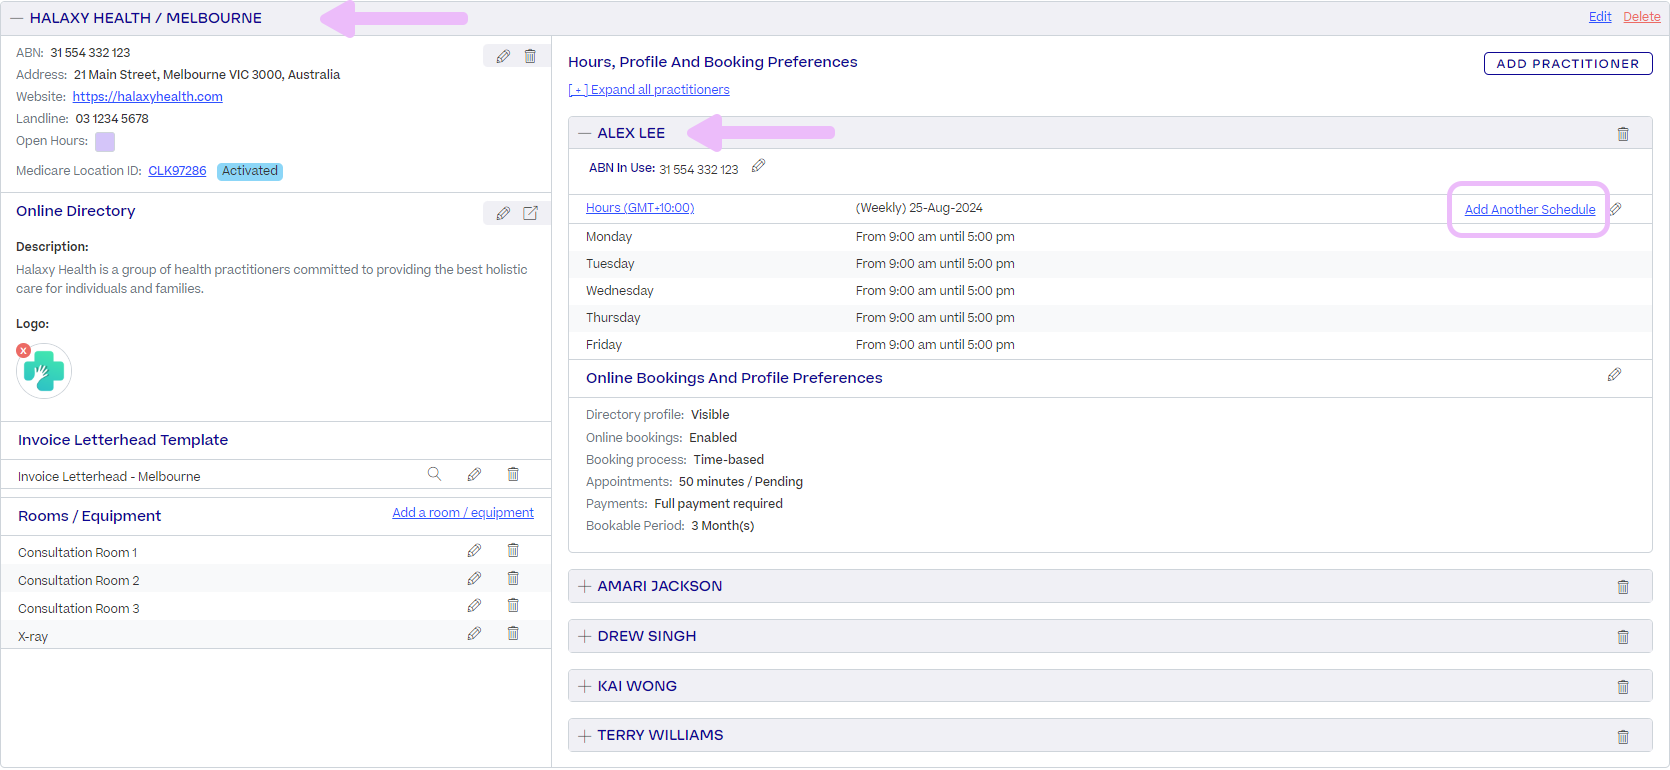Click 'Invoice Letterhead - Melbourne' text
The image size is (1670, 770).
109,477
